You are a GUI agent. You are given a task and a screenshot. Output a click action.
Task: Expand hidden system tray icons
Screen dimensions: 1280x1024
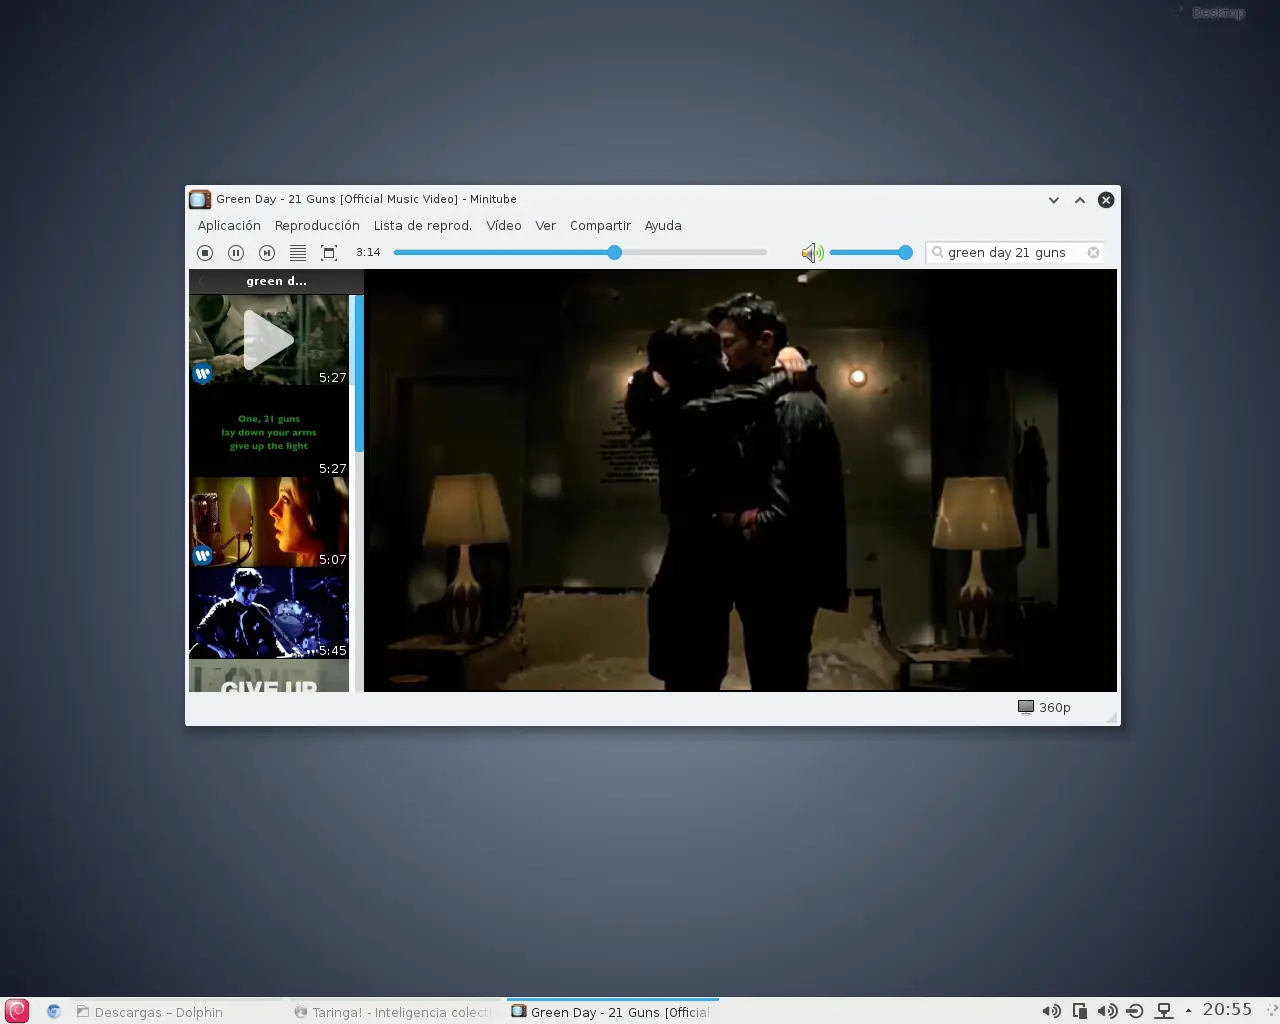[x=1188, y=1011]
